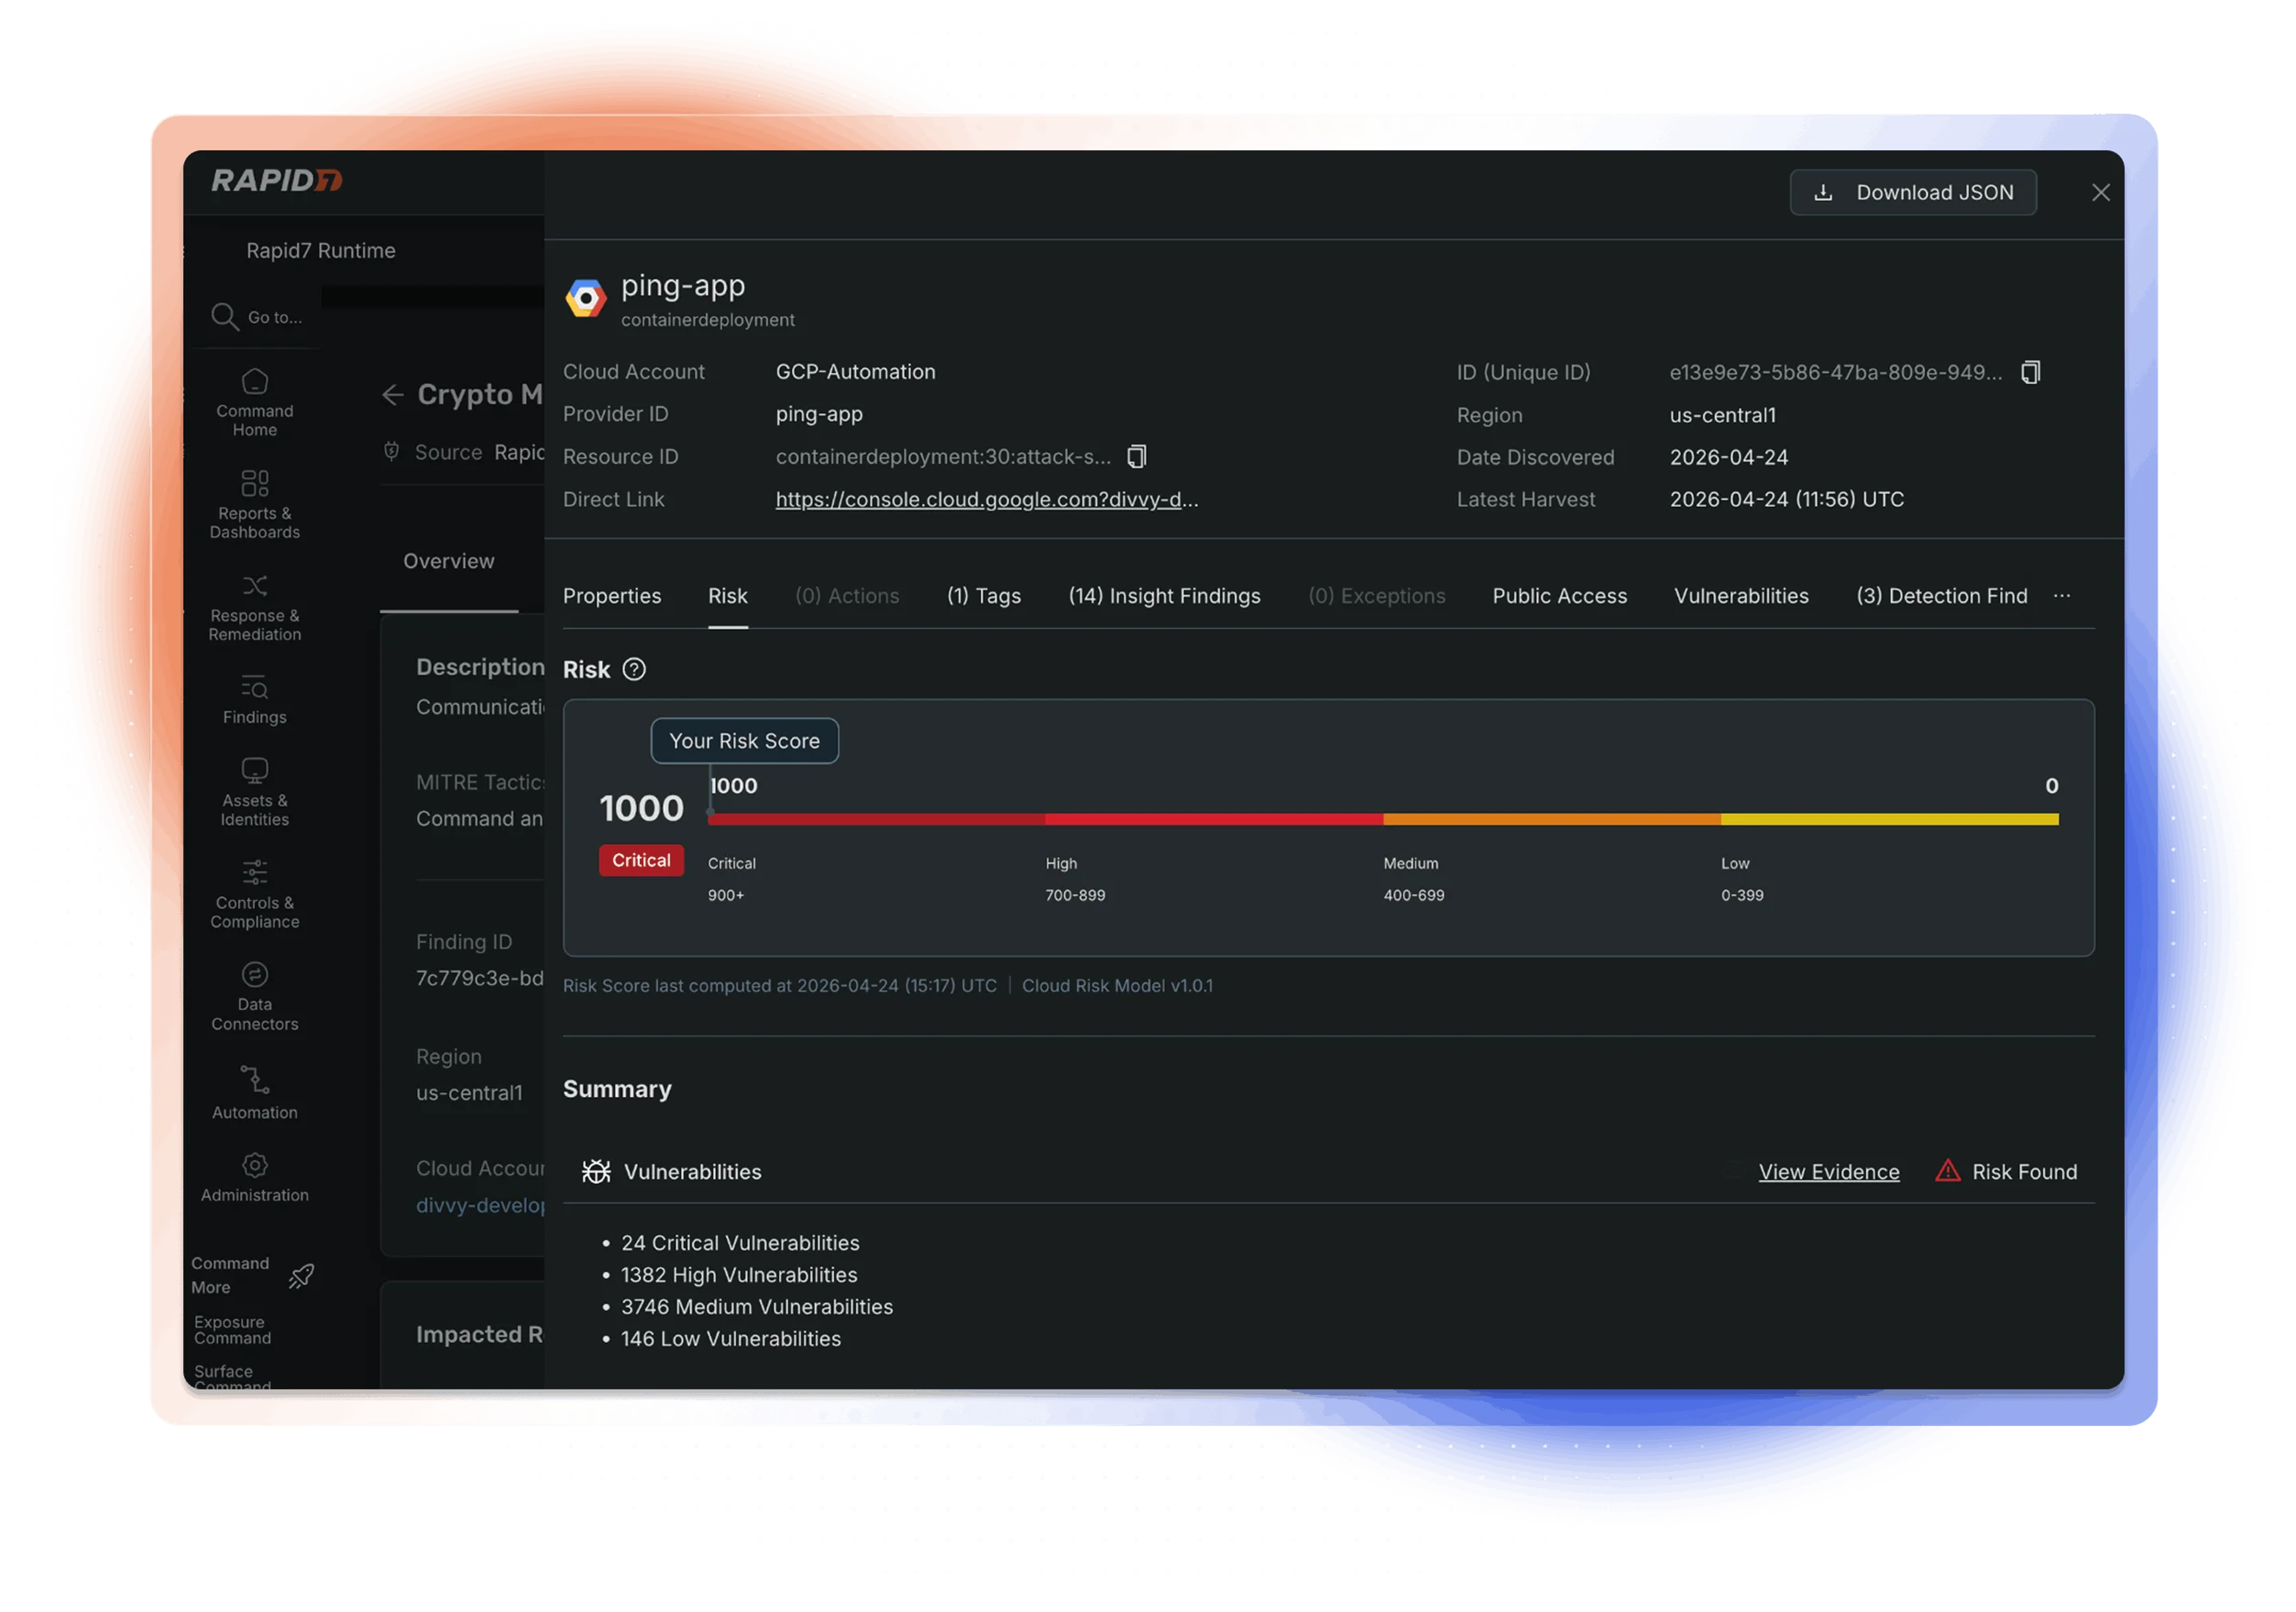Open Exposure Command in sidebar
The height and width of the screenshot is (1612, 2296).
coord(232,1330)
